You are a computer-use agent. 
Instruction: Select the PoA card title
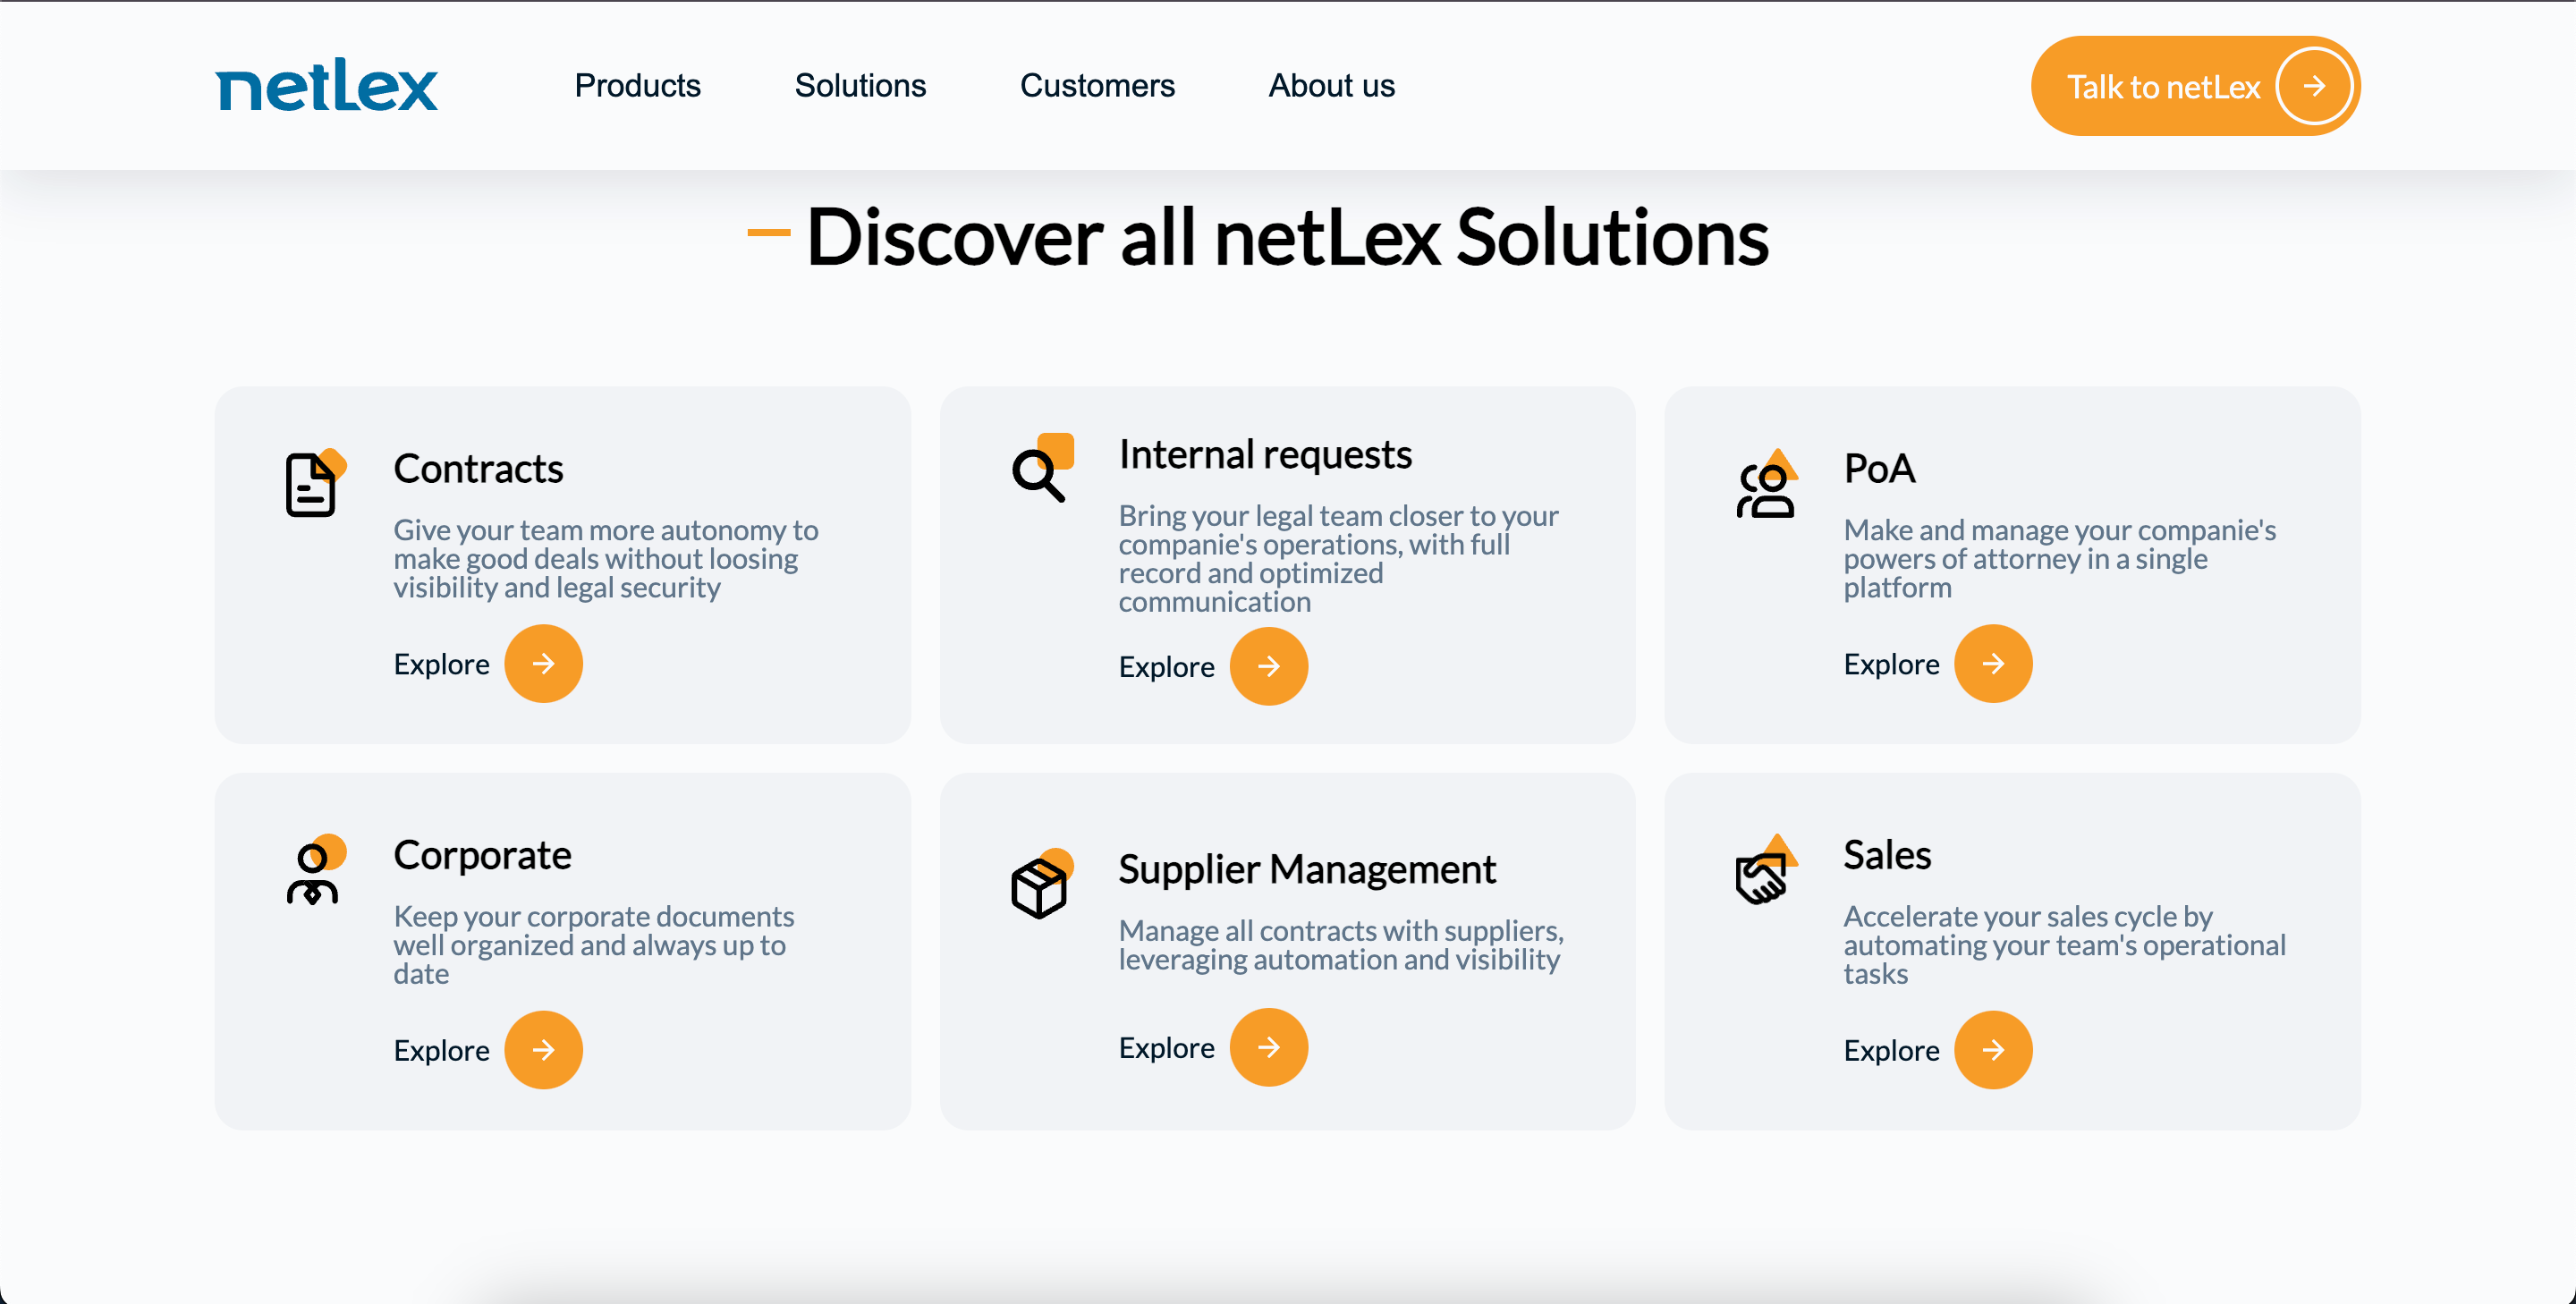[1879, 468]
